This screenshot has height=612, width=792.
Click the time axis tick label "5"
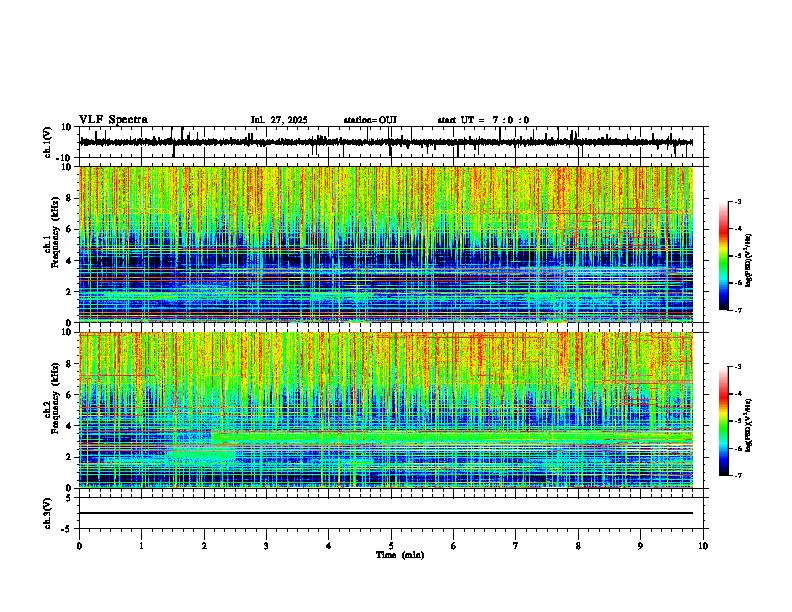point(391,546)
